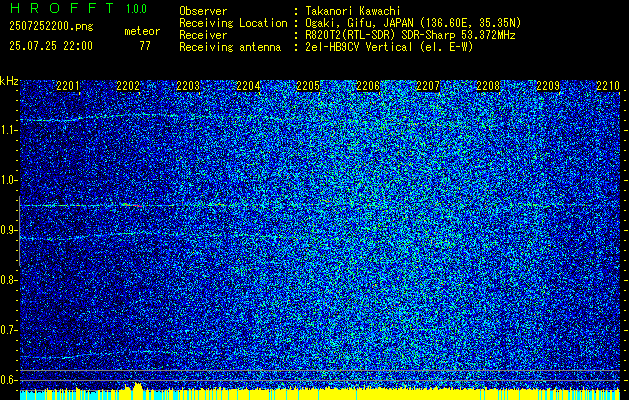Click the 2201 time marker
Image resolution: width=629 pixels, height=400 pixels.
pyautogui.click(x=68, y=86)
